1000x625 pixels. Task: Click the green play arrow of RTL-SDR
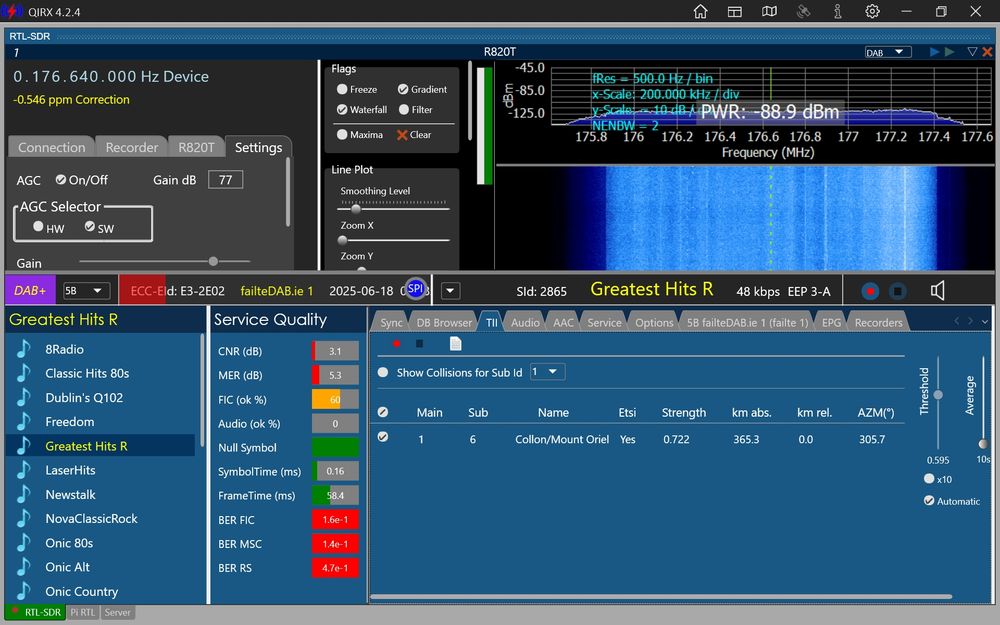[950, 52]
